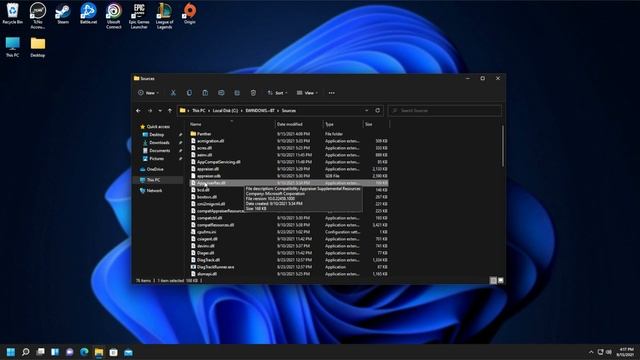The height and width of the screenshot is (360, 640).
Task: Open Documents in the navigation pane
Action: click(x=160, y=151)
